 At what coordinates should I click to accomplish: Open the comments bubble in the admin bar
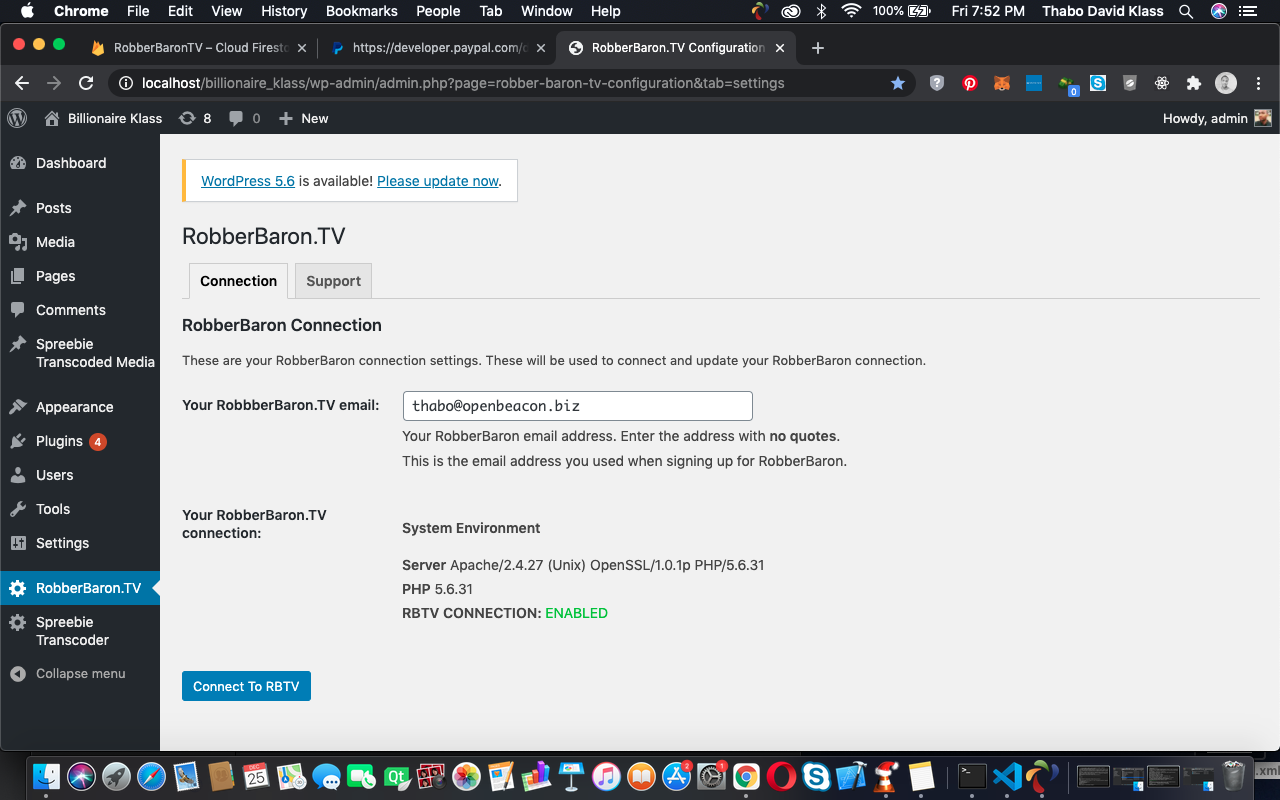click(x=244, y=118)
